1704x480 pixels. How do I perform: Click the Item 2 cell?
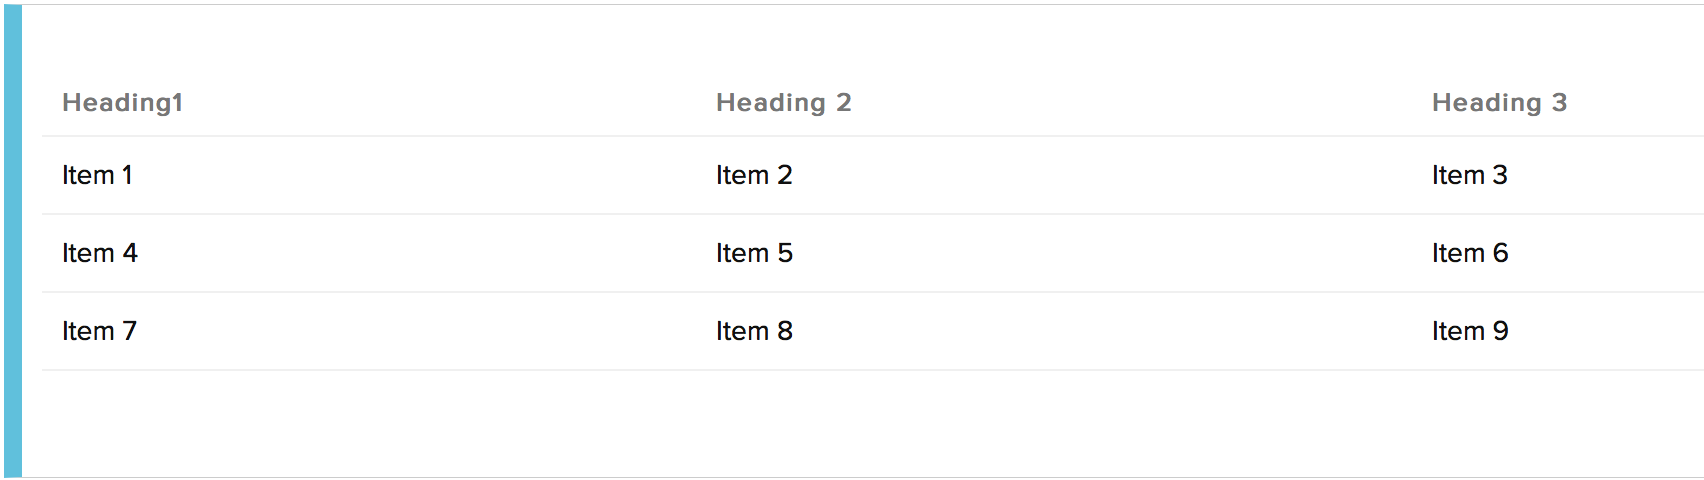[x=754, y=175]
